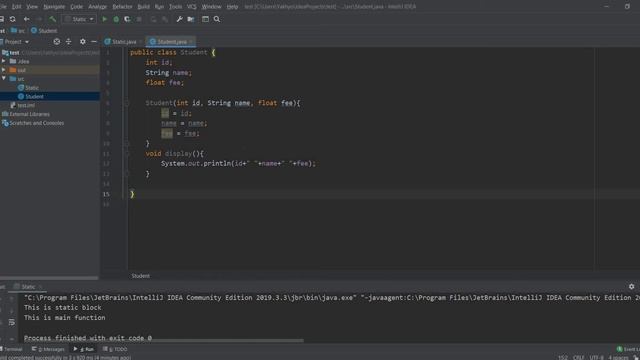Click the src breadcrumb in navigation bar
This screenshot has height=360, width=640.
18,31
